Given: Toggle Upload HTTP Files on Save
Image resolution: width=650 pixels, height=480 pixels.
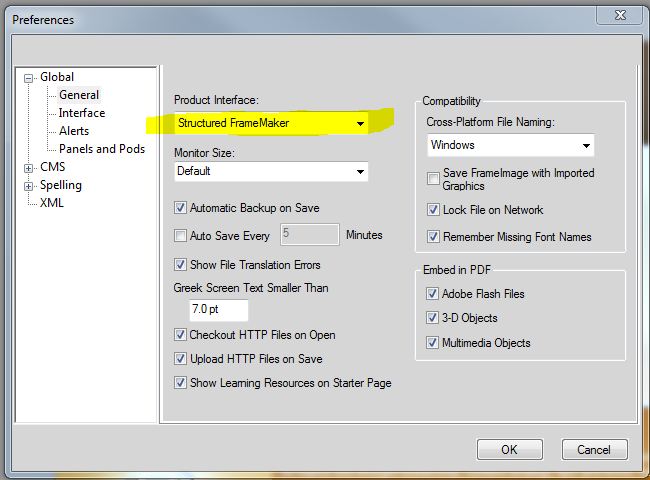Looking at the screenshot, I should click(x=180, y=358).
